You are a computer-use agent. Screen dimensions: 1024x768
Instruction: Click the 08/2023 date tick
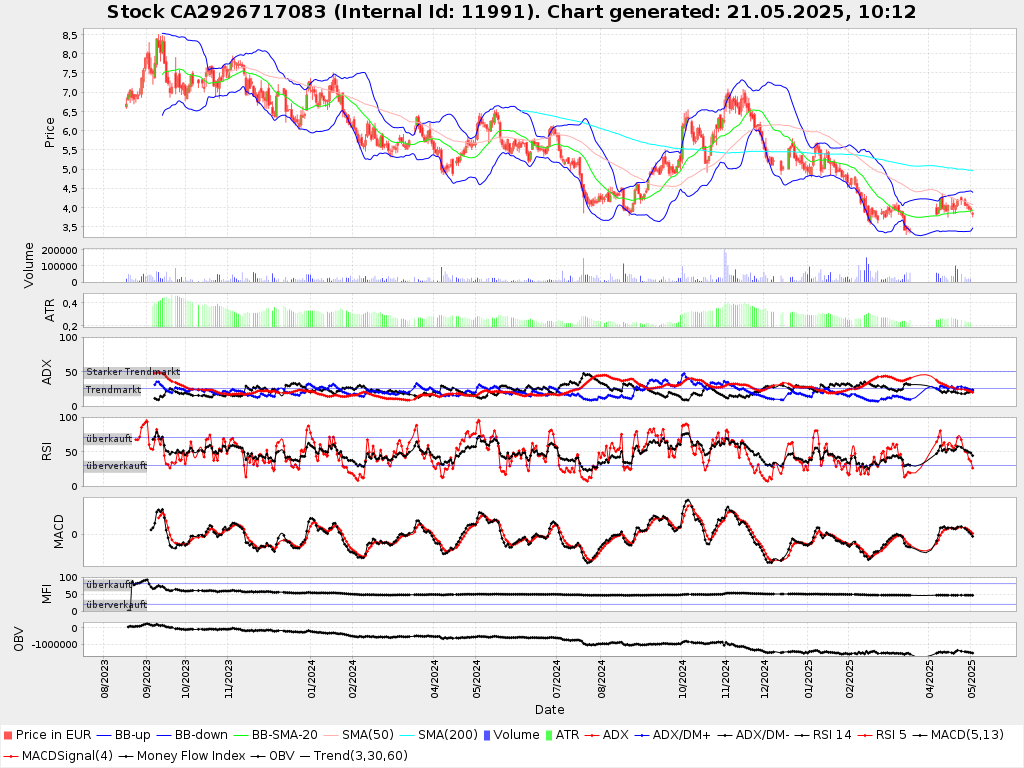(x=104, y=679)
